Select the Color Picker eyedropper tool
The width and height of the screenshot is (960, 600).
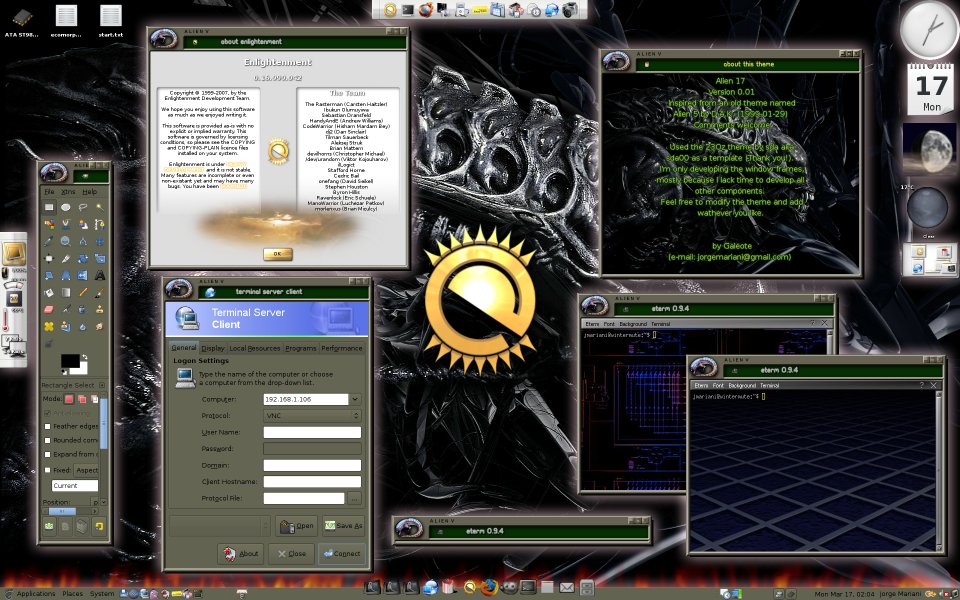click(49, 241)
